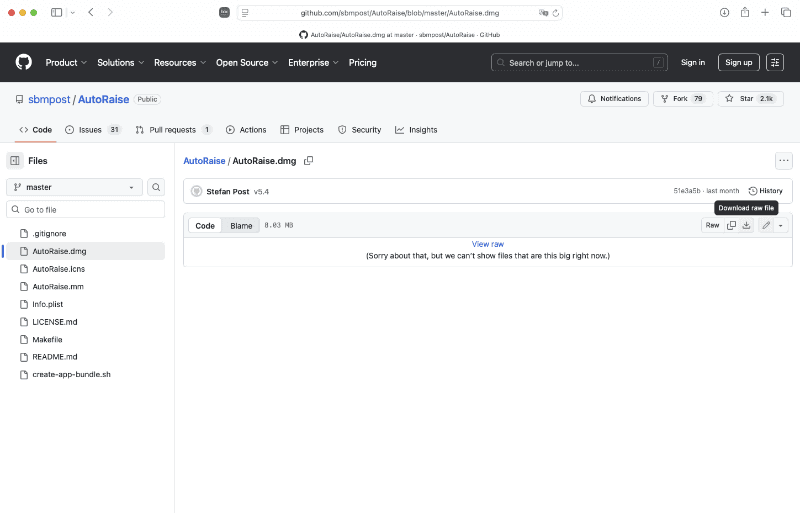Image resolution: width=800 pixels, height=513 pixels.
Task: Switch to the Blame view
Action: point(242,225)
